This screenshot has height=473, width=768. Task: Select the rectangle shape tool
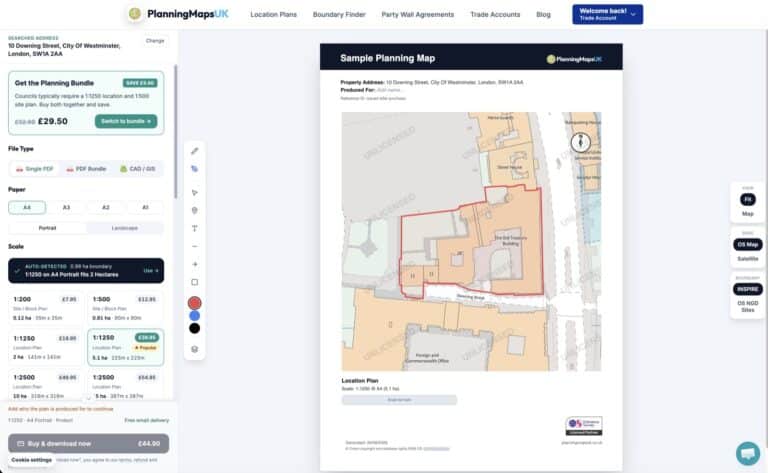194,282
